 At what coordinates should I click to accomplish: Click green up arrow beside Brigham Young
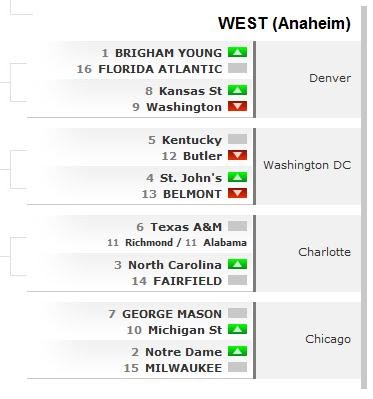click(237, 52)
